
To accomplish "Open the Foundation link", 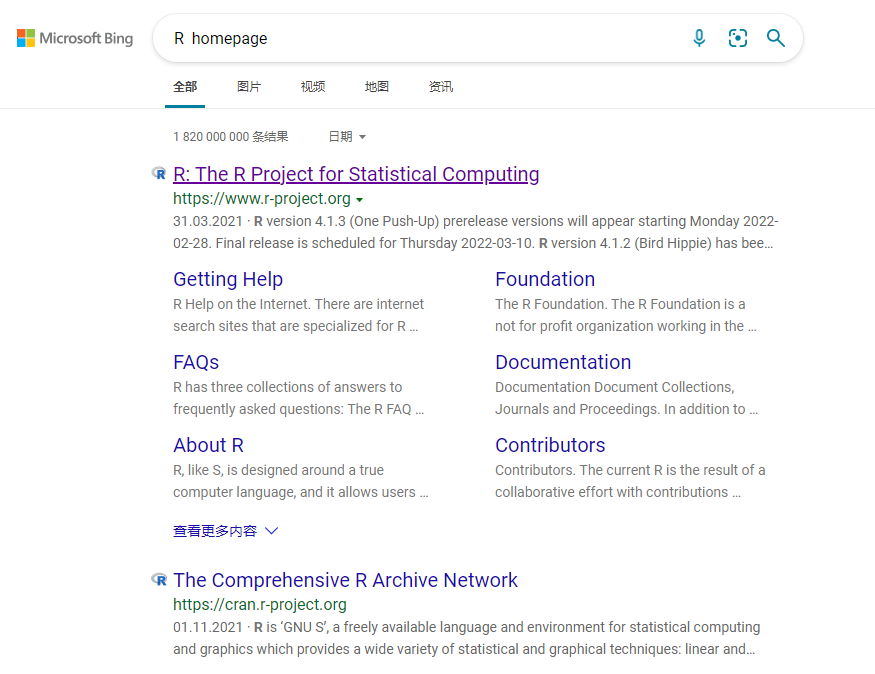I will (x=545, y=279).
